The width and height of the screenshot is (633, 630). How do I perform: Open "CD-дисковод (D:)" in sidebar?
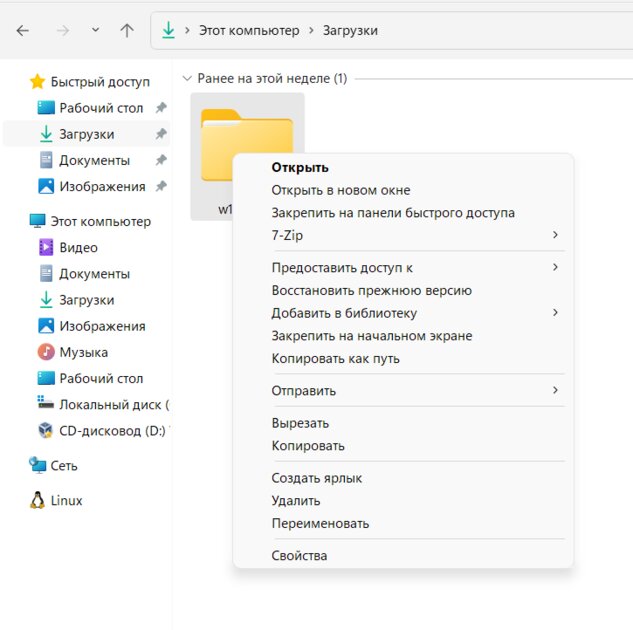[x=113, y=431]
